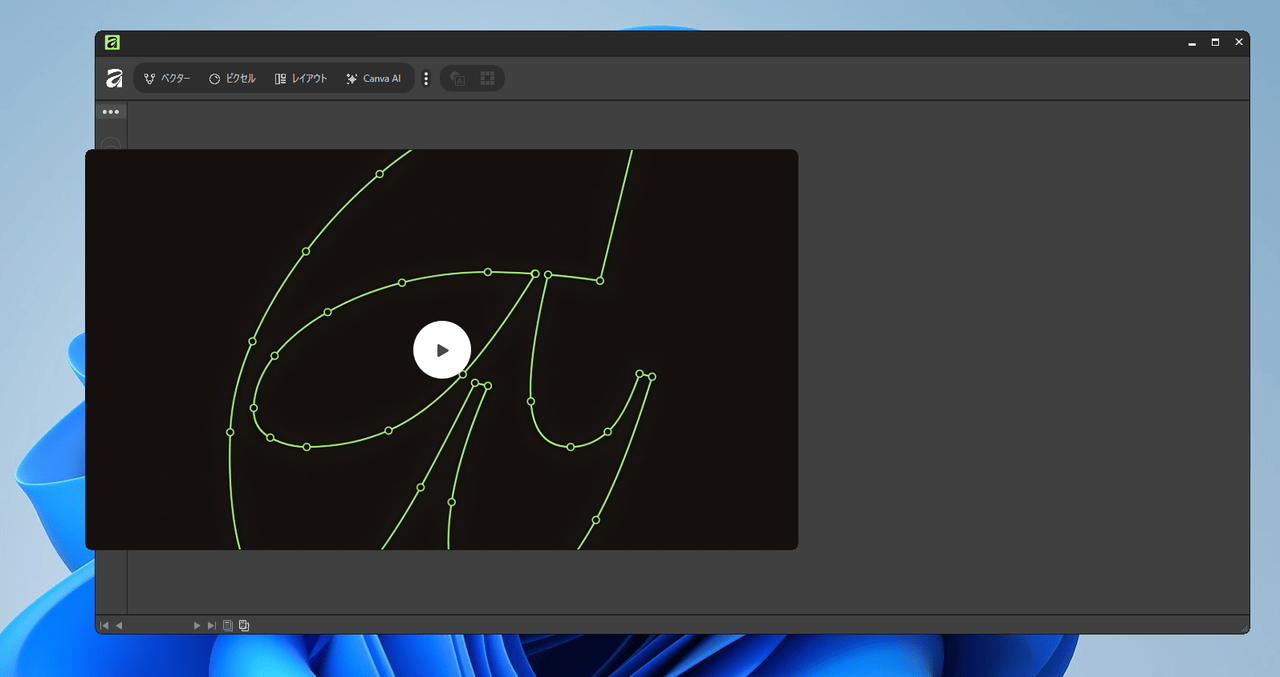
Task: Click the stacked pages icon in status bar
Action: point(244,626)
